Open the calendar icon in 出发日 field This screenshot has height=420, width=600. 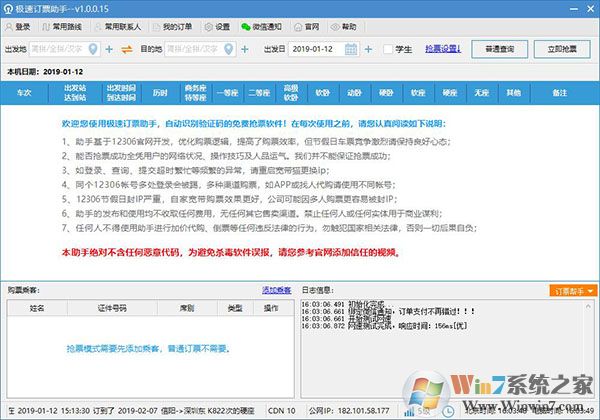tap(351, 49)
